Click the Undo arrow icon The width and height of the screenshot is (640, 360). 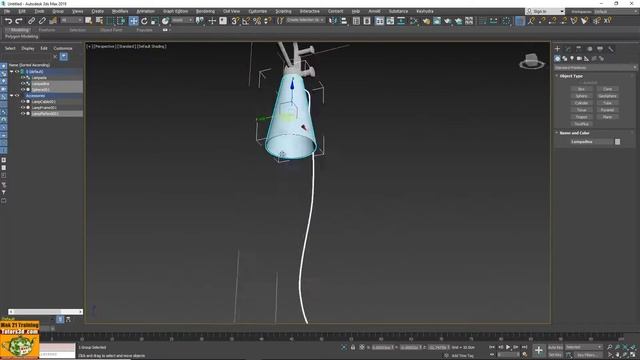(x=8, y=21)
